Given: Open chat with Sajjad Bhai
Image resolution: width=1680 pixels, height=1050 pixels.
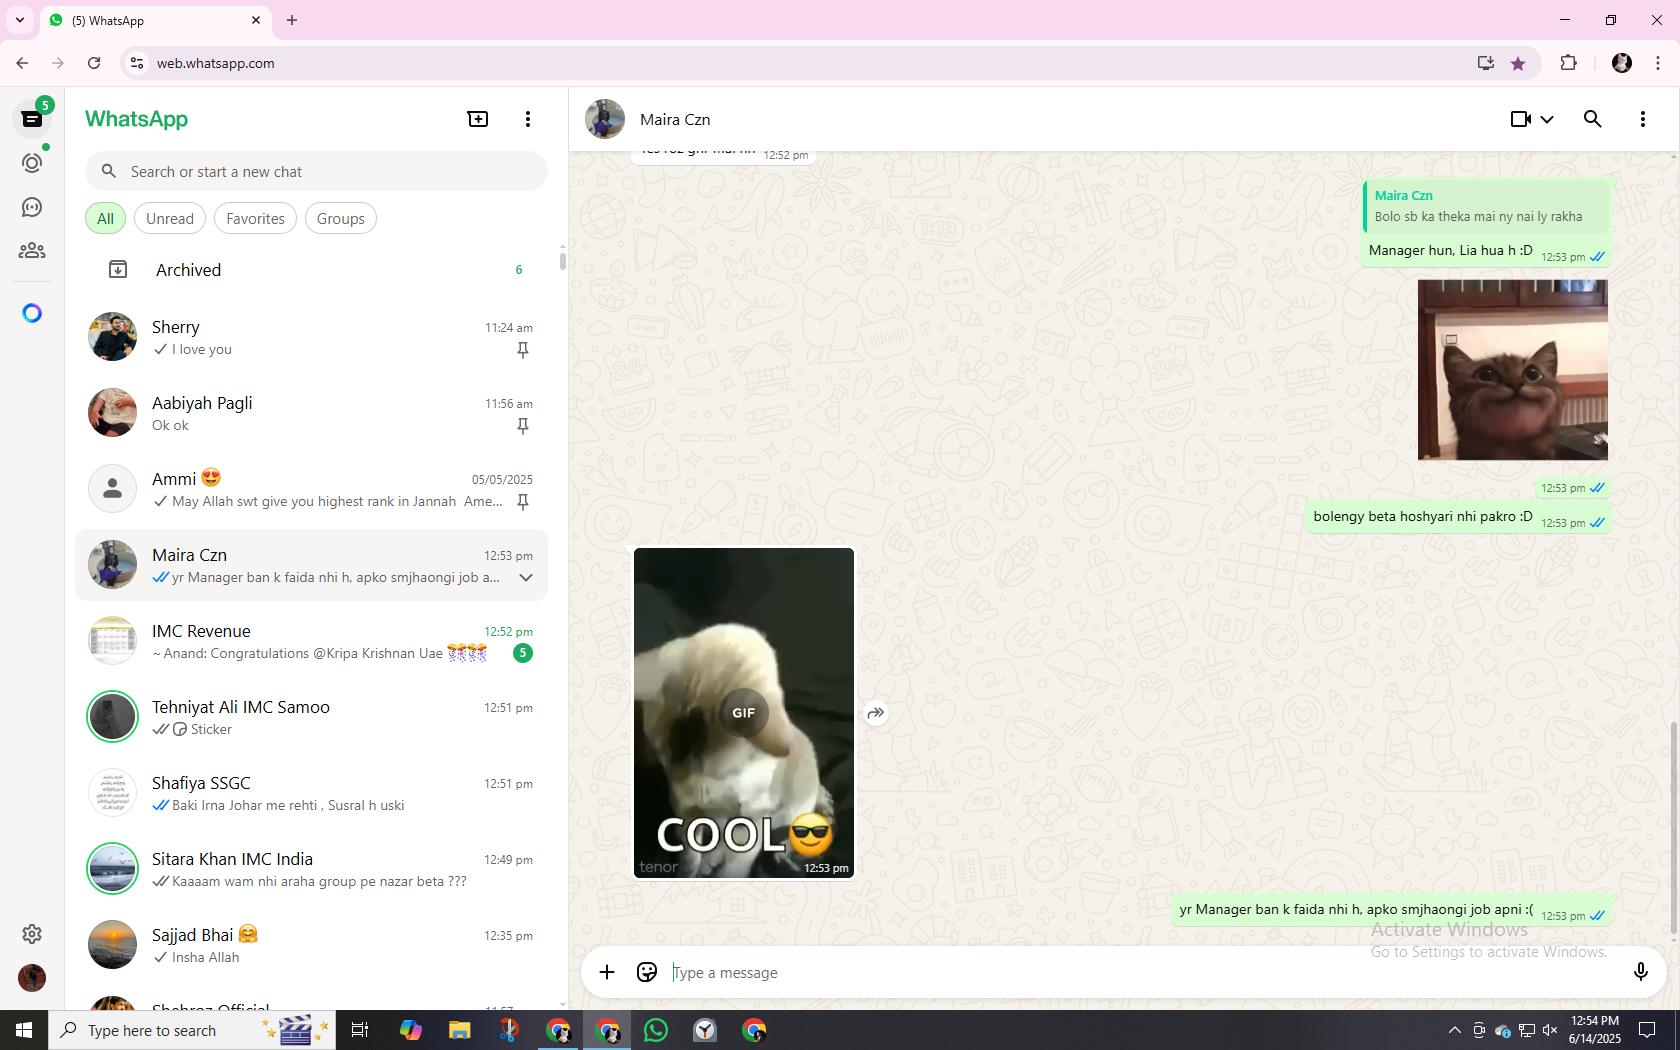Looking at the screenshot, I should tap(312, 945).
